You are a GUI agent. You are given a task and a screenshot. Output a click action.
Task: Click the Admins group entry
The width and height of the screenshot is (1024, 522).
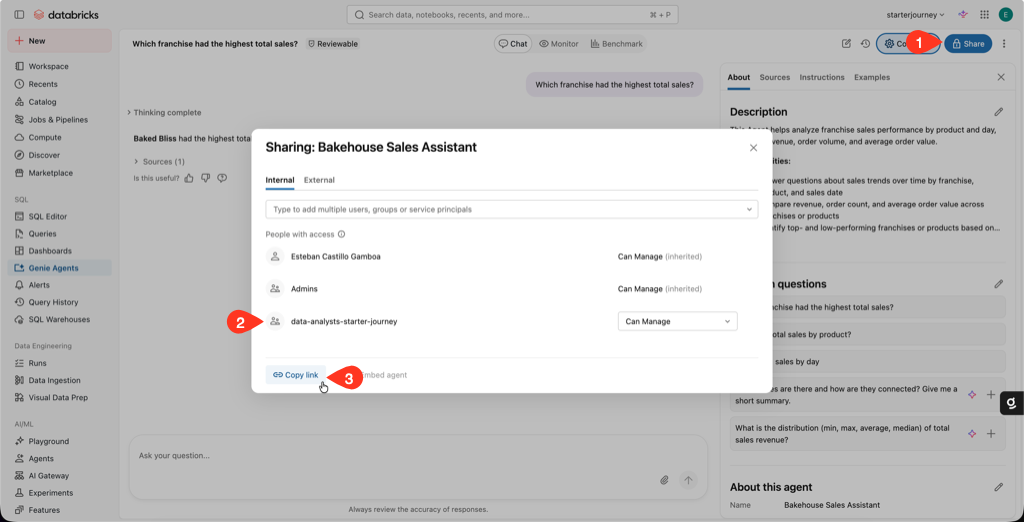point(304,289)
